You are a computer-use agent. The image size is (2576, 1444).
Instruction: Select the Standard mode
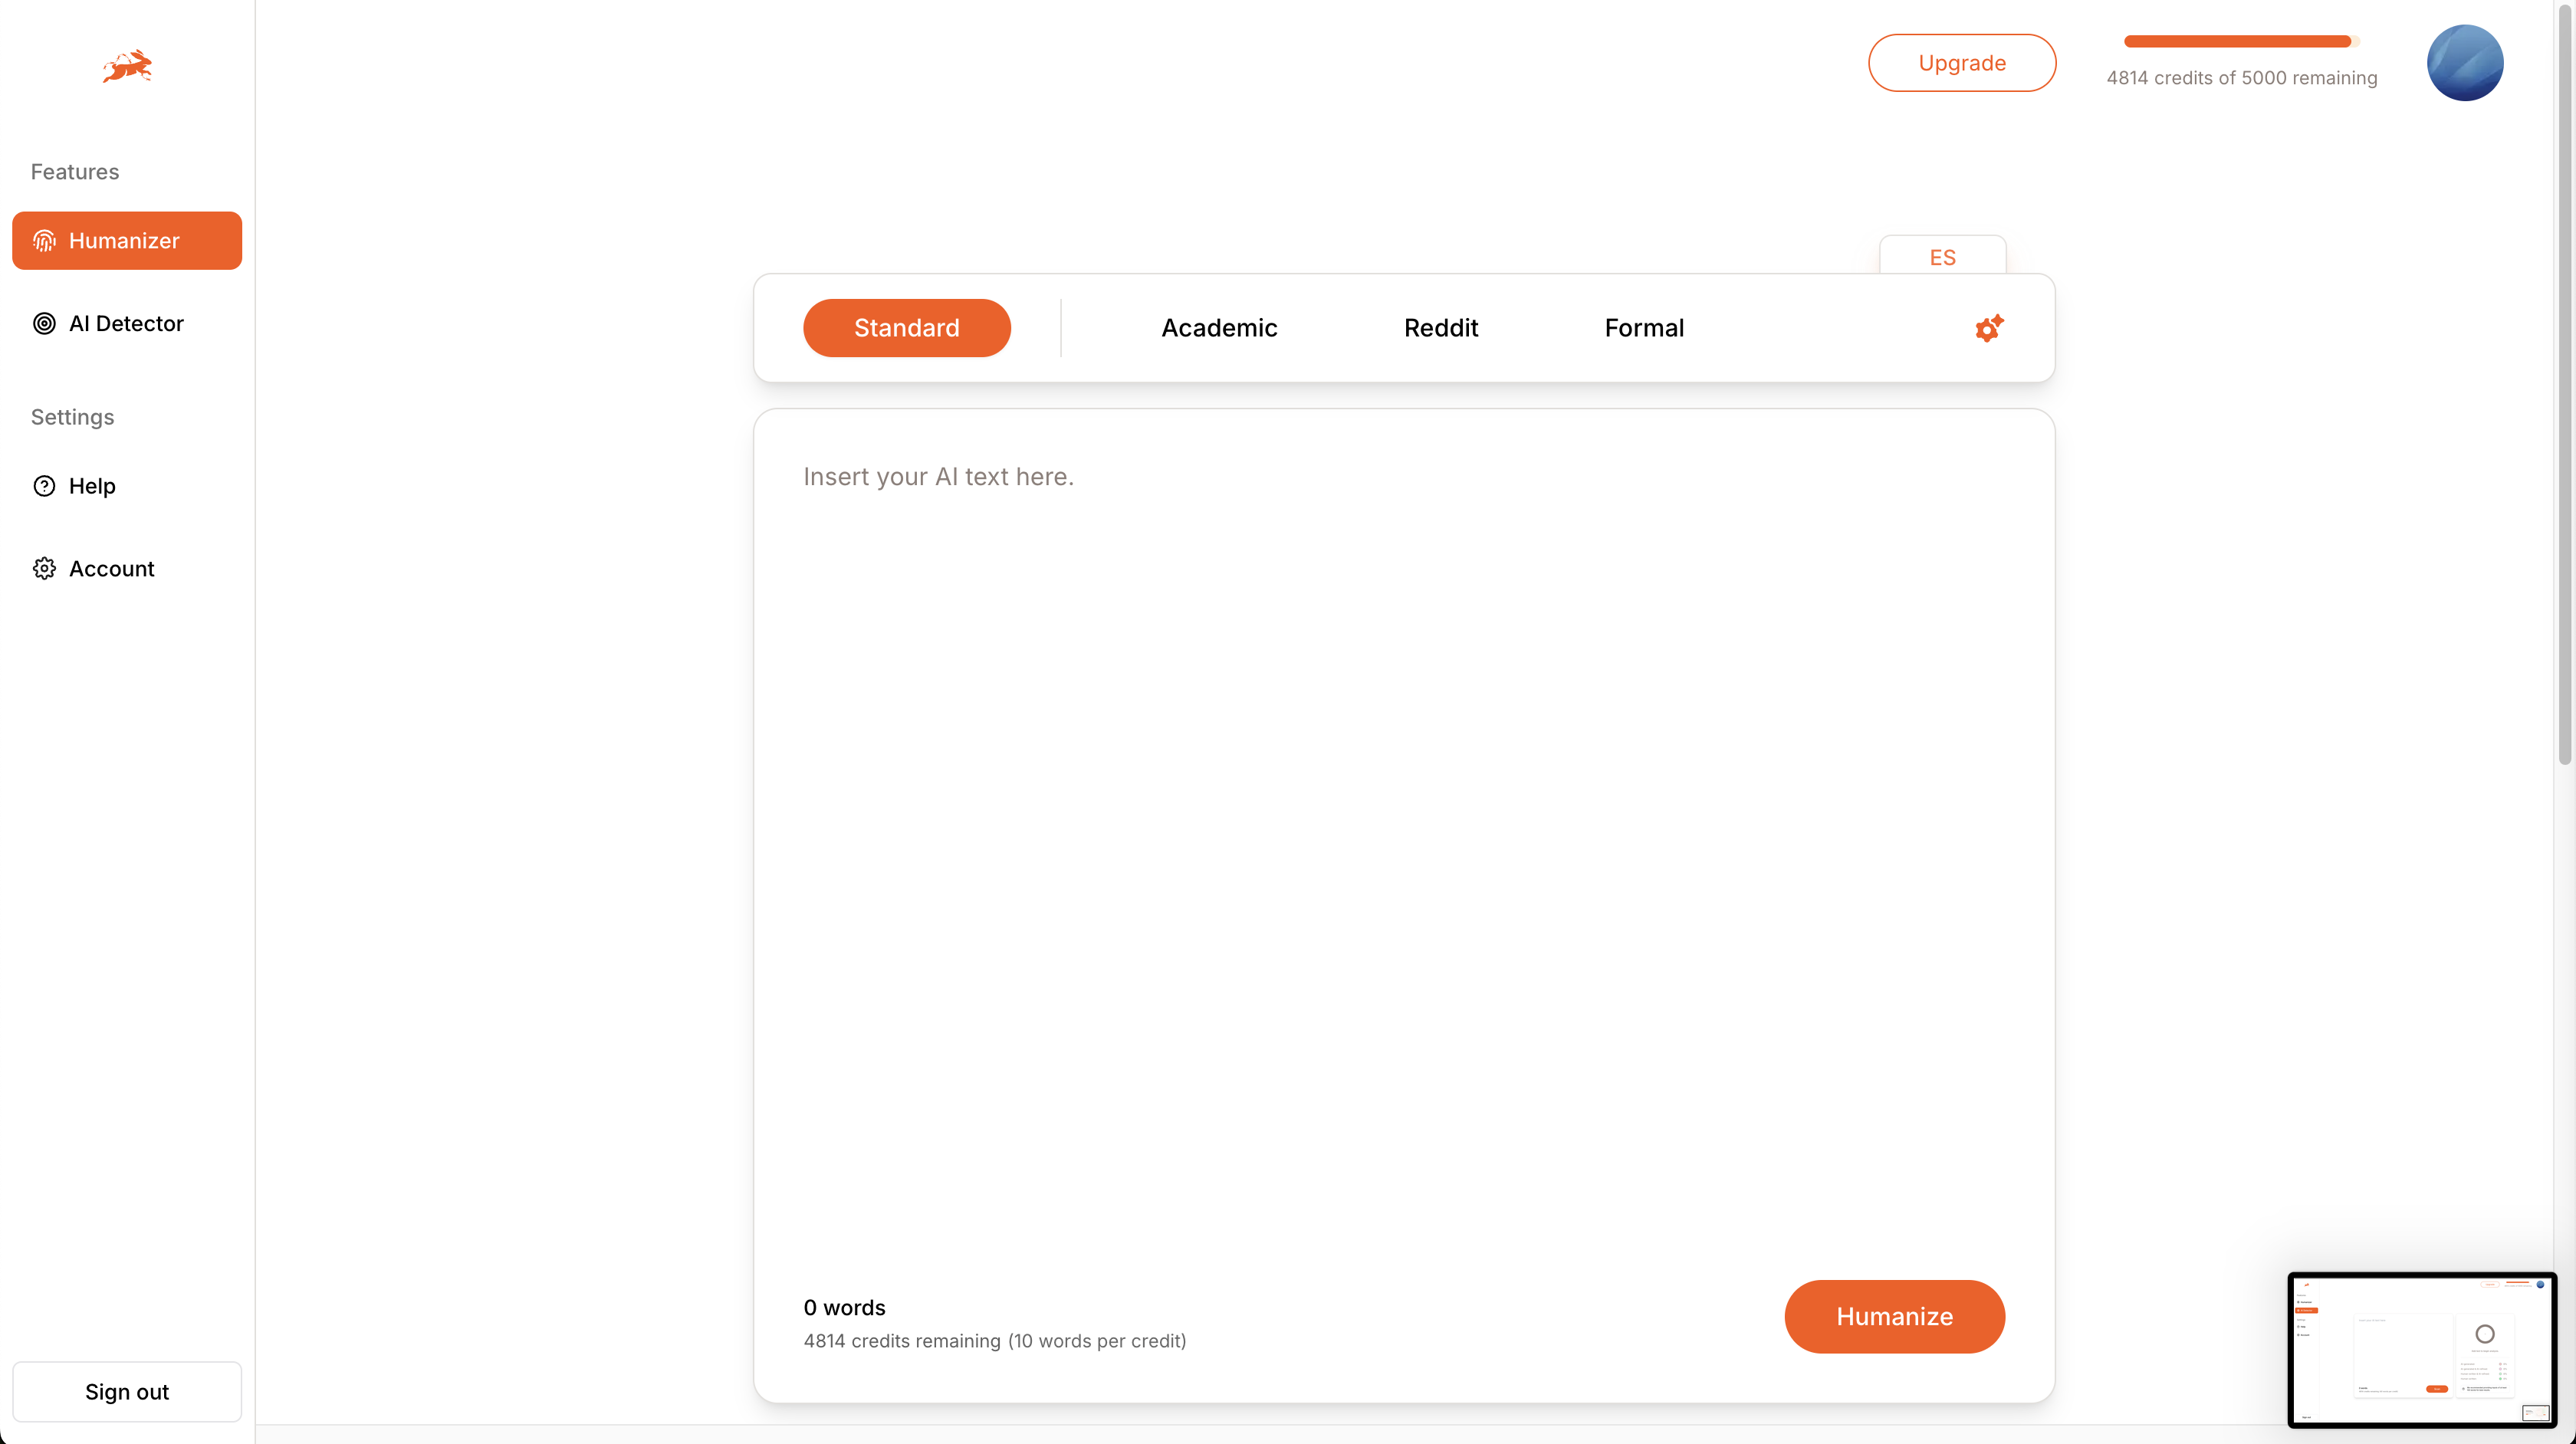906,328
